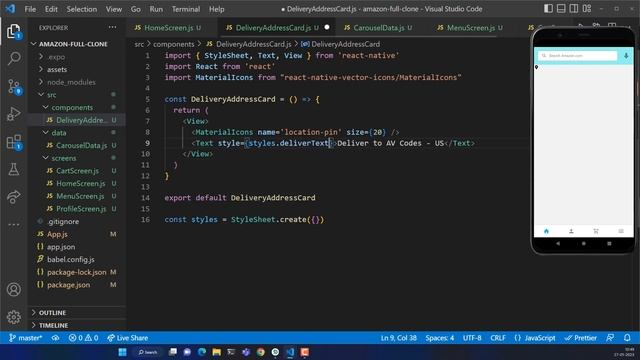Screen dimensions: 640x360
Task: Open notifications bell in status bar
Action: (627, 338)
